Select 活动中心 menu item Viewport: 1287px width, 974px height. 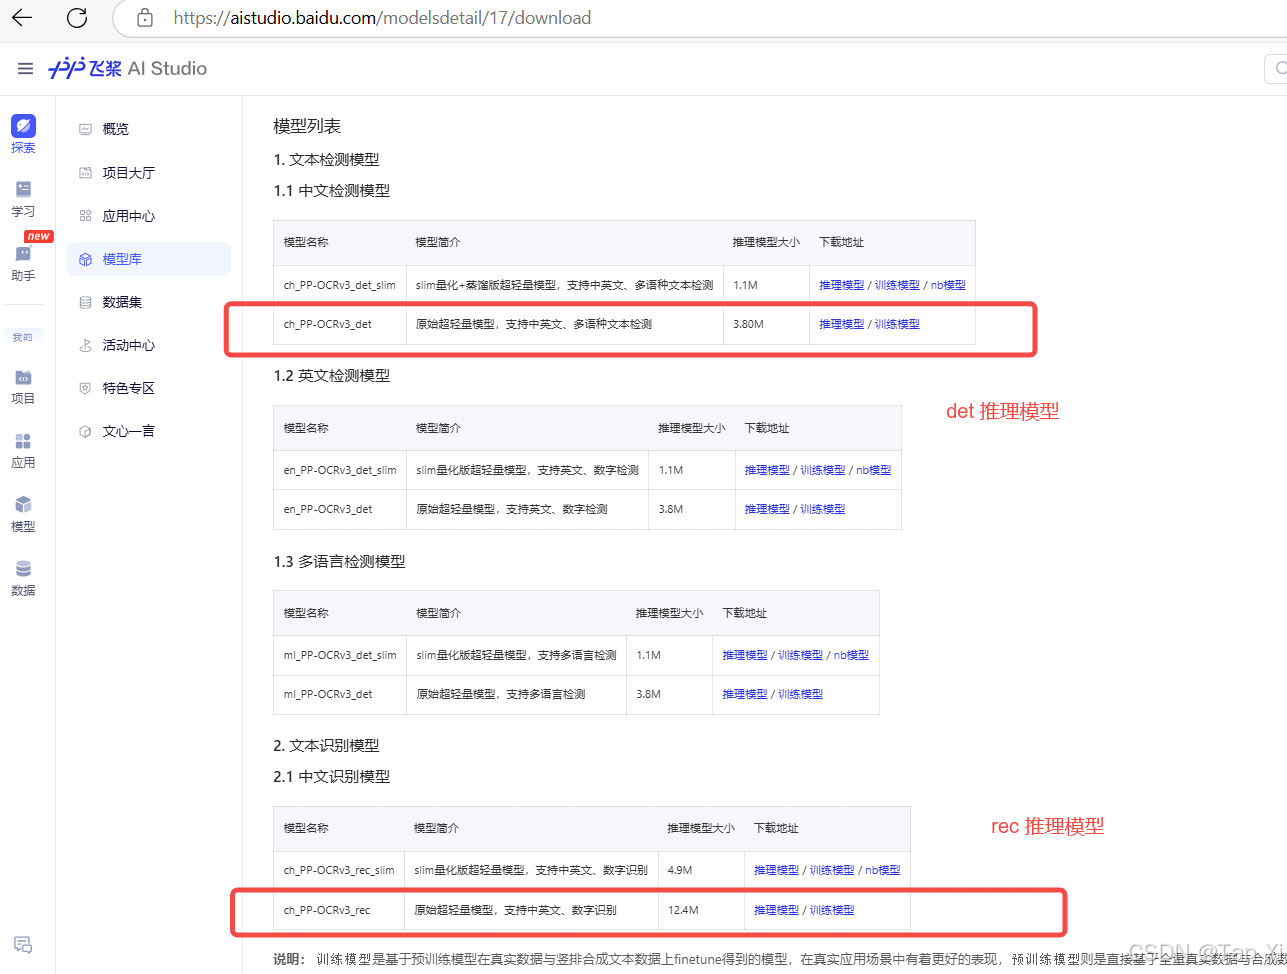pyautogui.click(x=149, y=345)
